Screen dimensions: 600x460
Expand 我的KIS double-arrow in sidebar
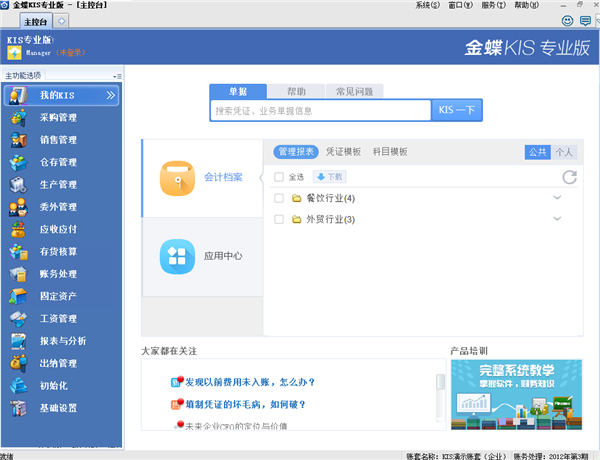pyautogui.click(x=111, y=96)
